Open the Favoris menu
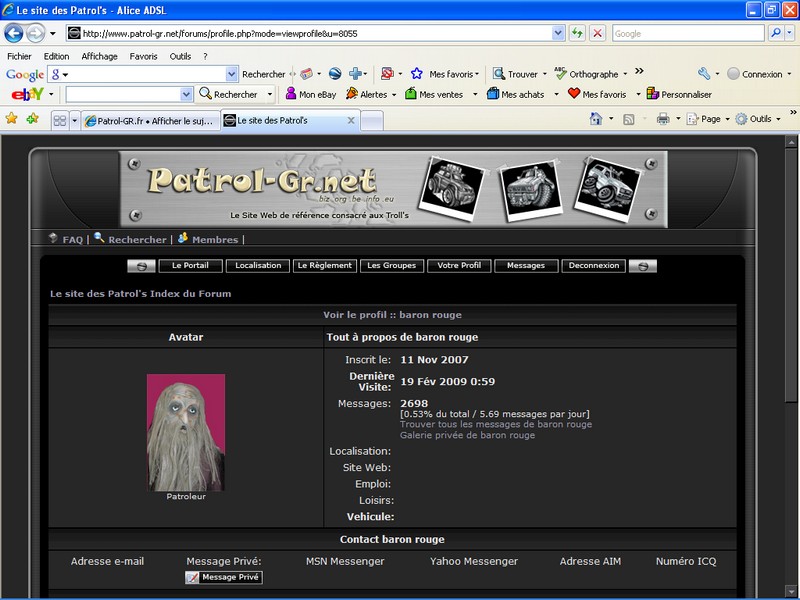Image resolution: width=800 pixels, height=600 pixels. pos(143,56)
